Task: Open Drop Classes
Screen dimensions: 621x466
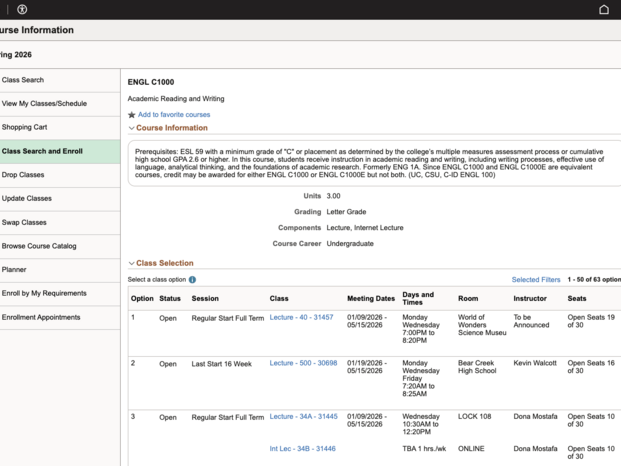Action: click(60, 175)
